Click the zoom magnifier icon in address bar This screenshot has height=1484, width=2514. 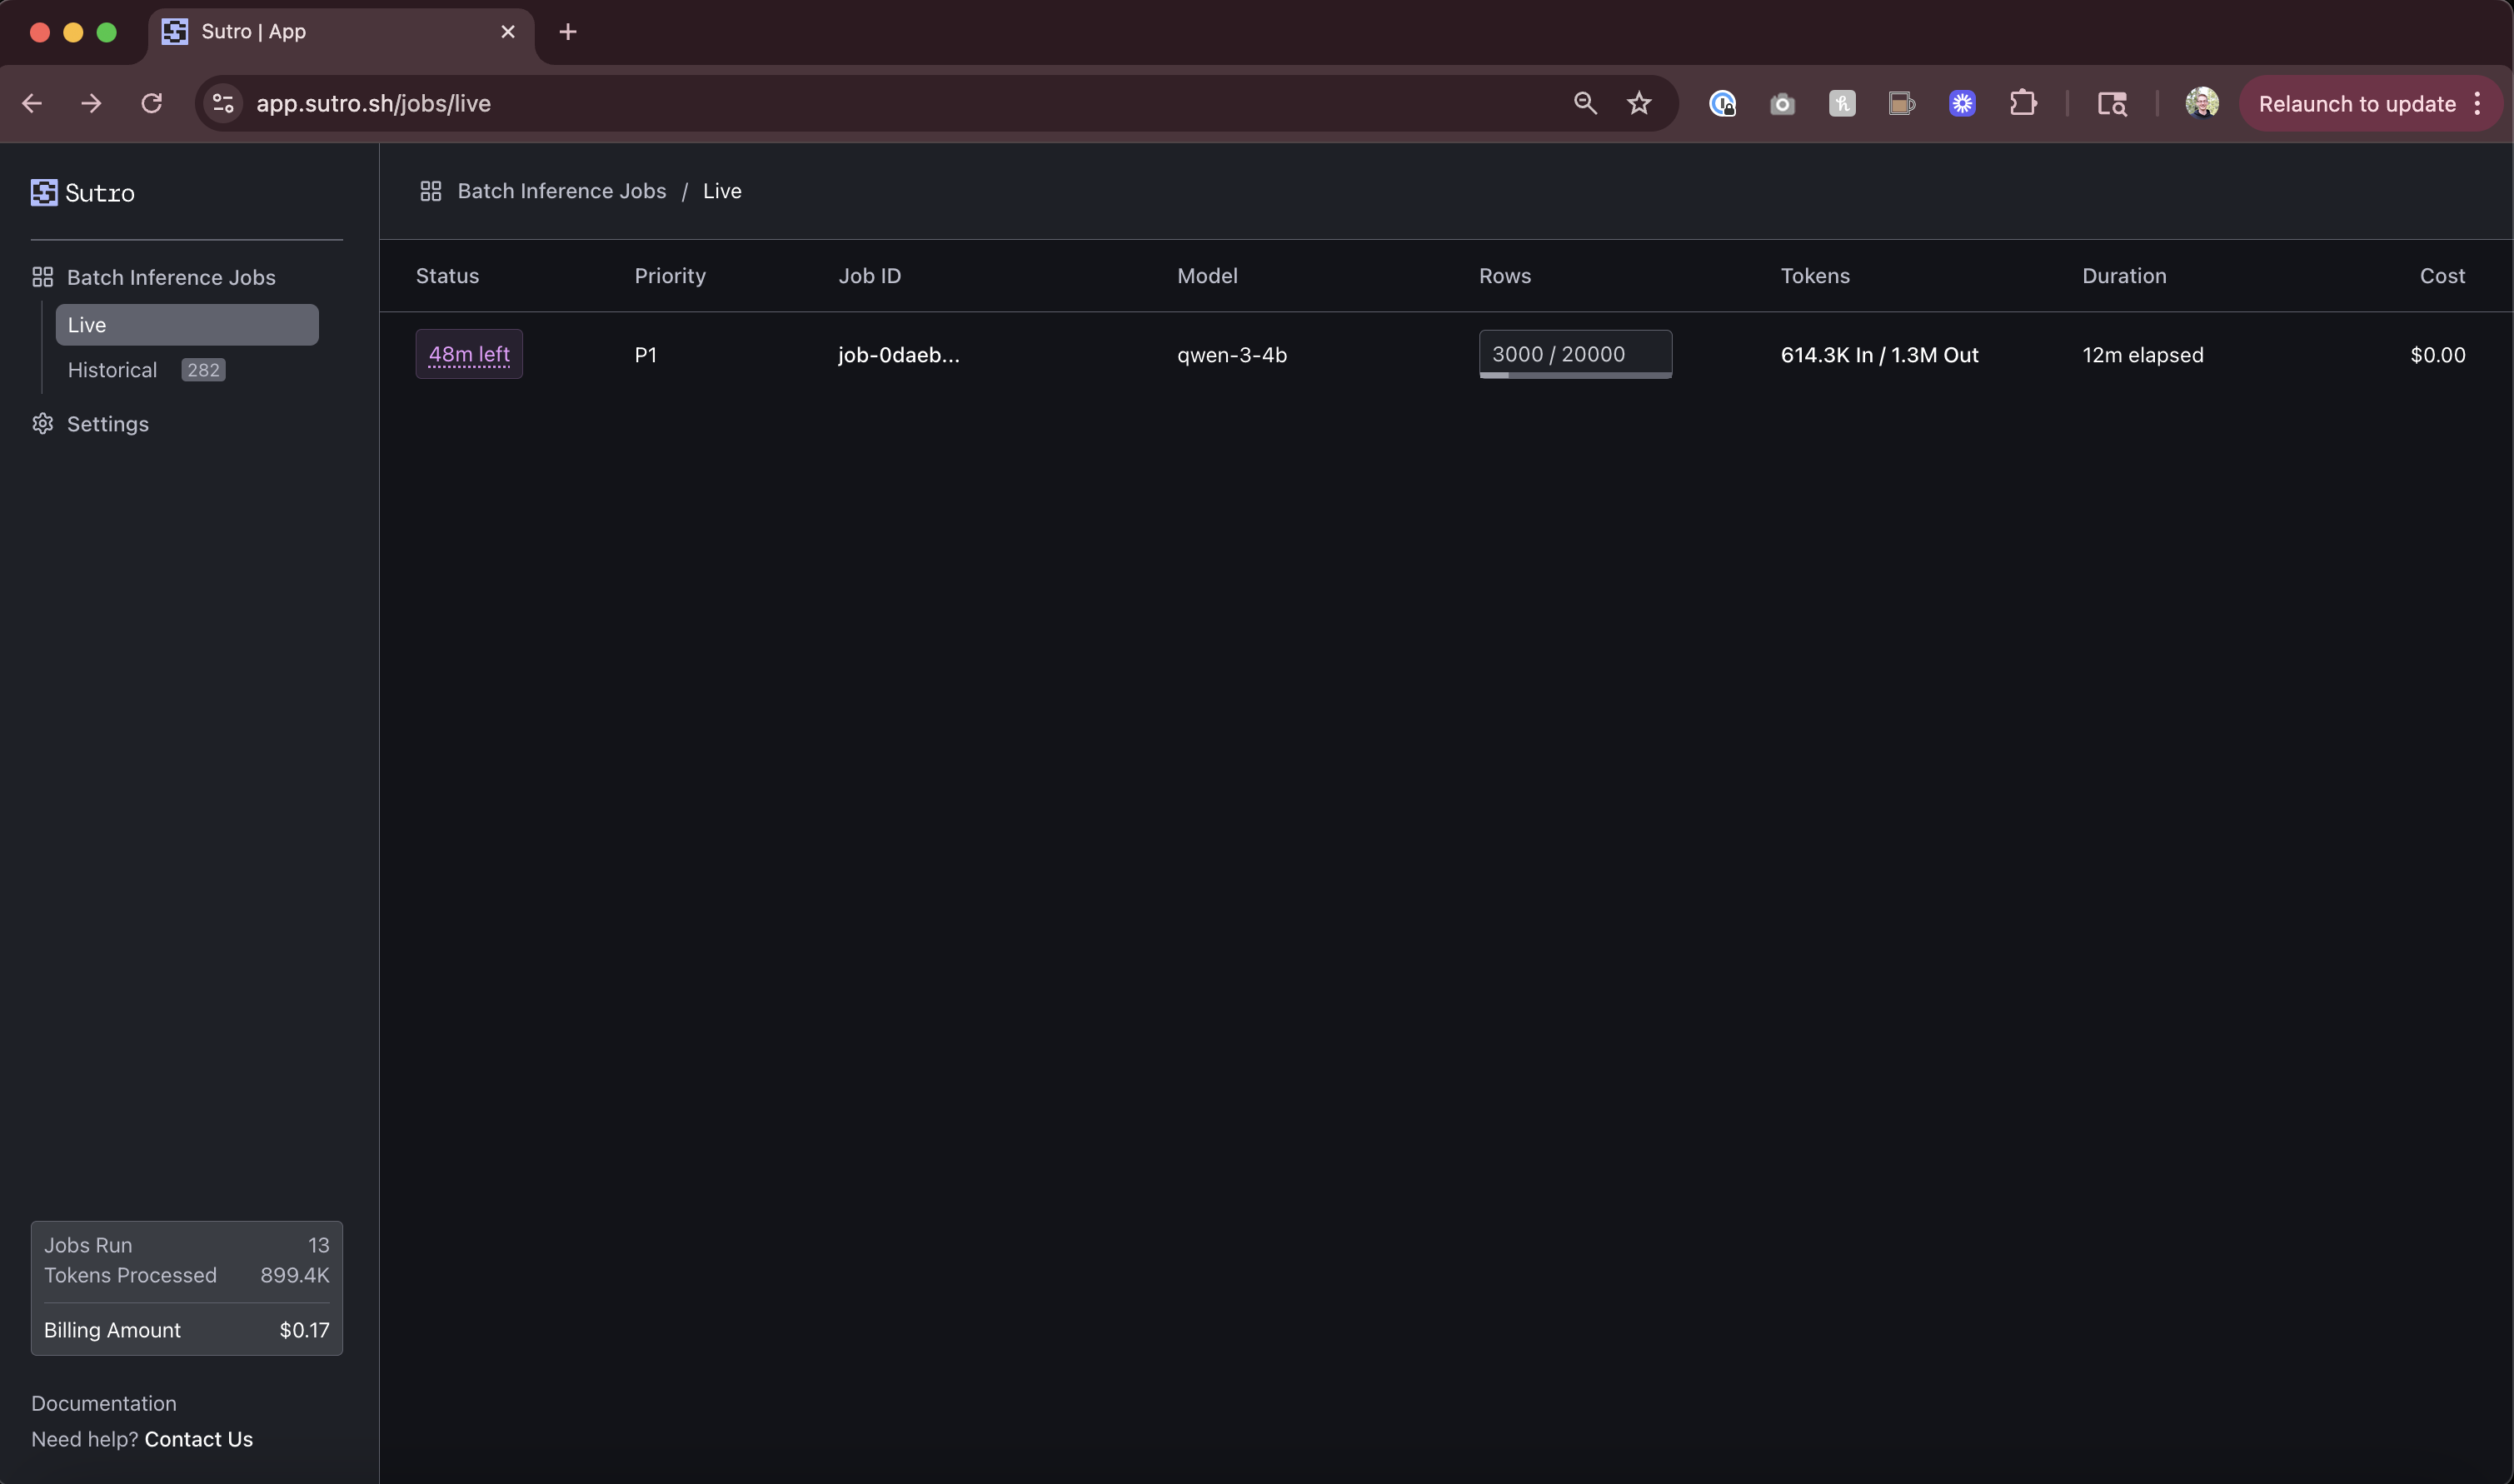(x=1585, y=103)
